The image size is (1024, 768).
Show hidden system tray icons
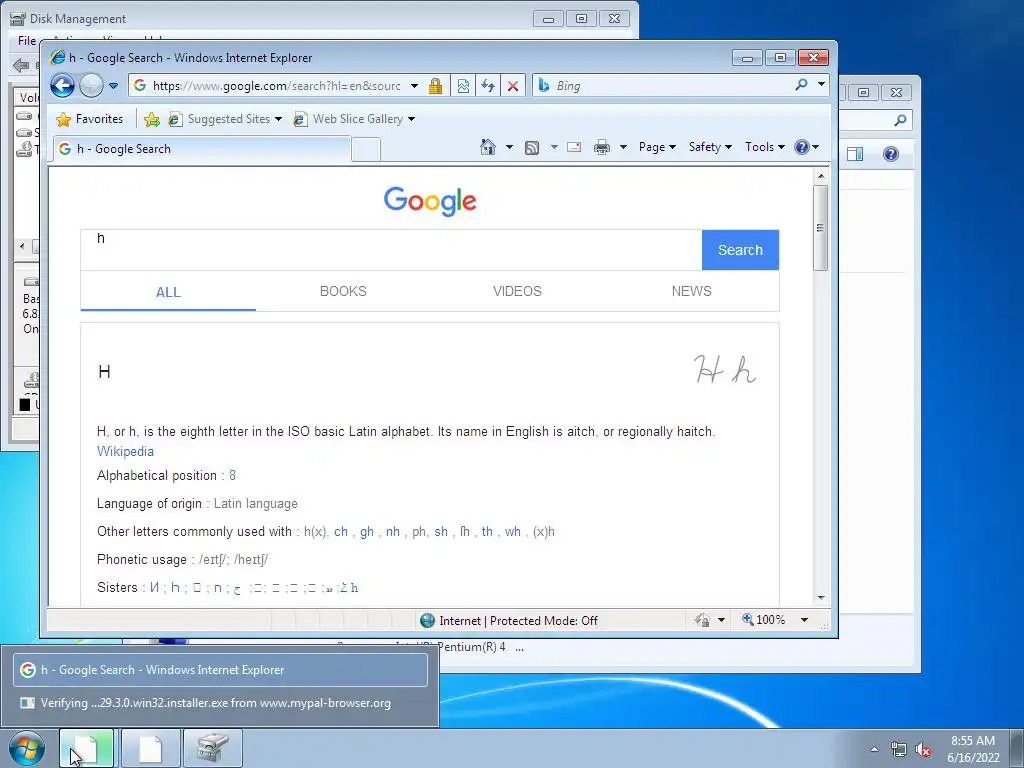[x=874, y=749]
